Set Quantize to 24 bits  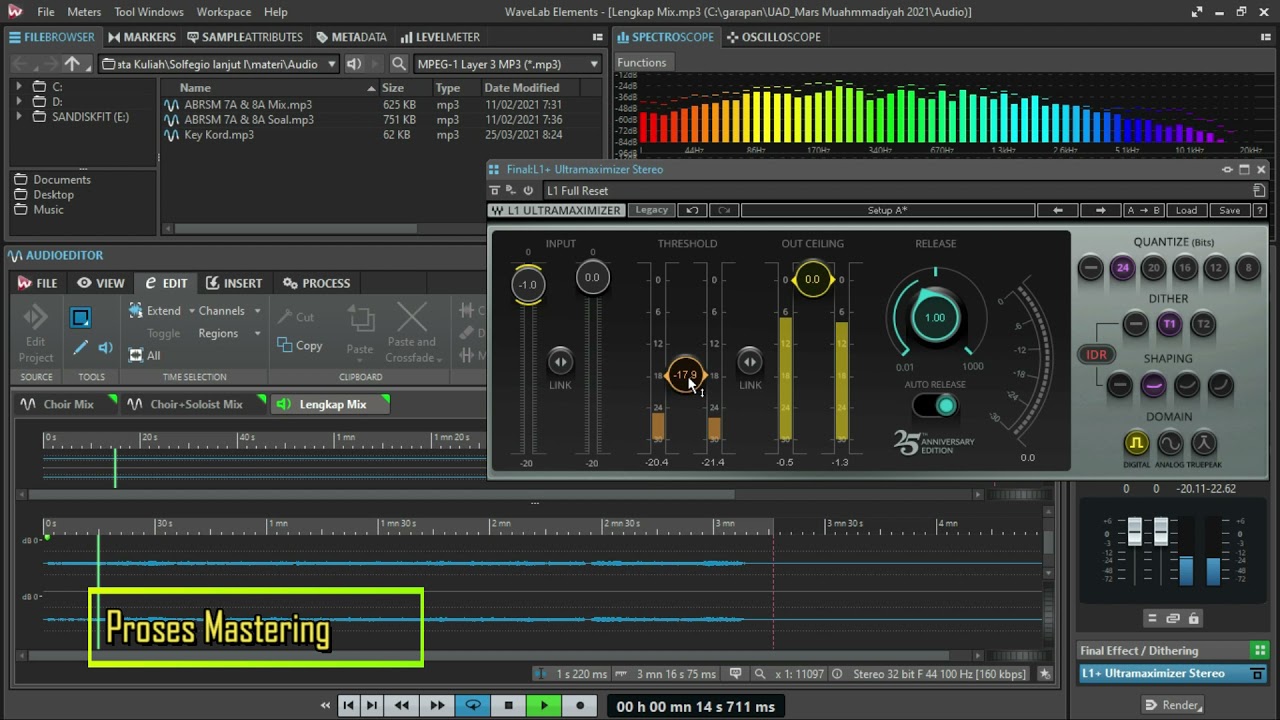pos(1122,268)
